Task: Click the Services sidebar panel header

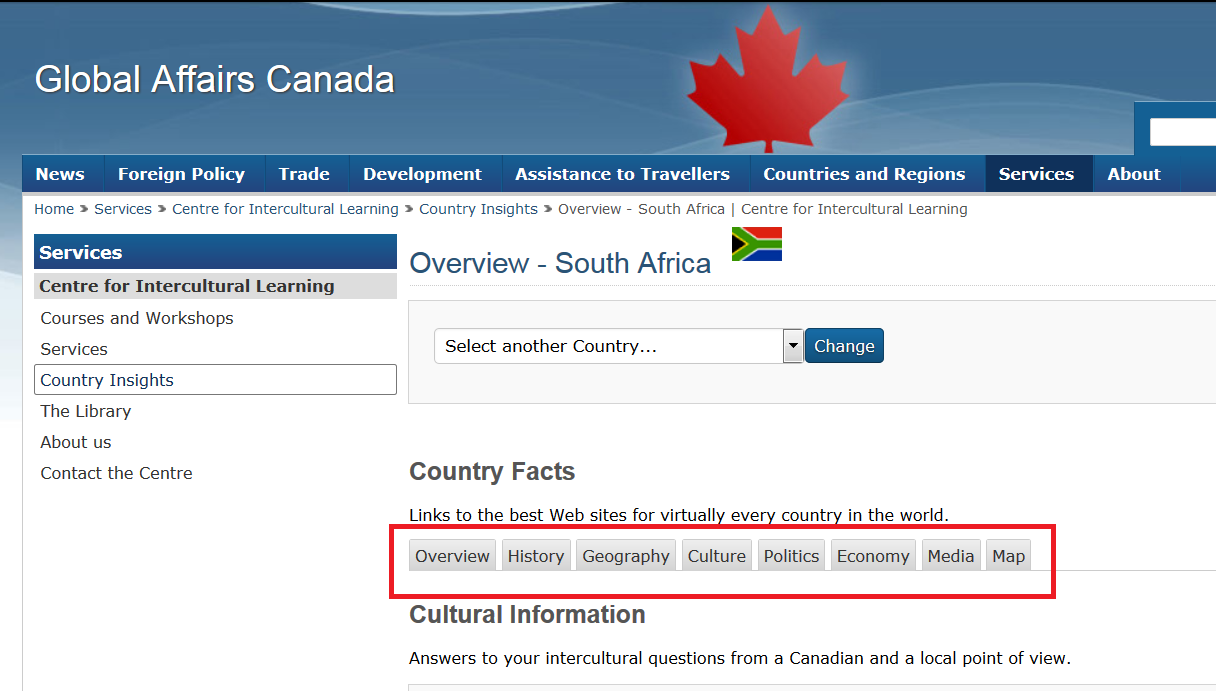Action: 215,252
